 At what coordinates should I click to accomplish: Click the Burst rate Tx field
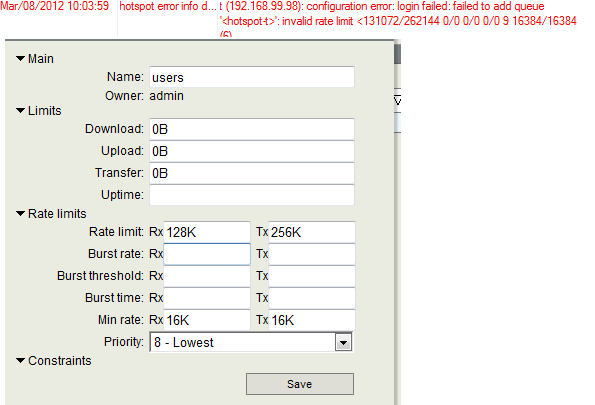[x=312, y=254]
